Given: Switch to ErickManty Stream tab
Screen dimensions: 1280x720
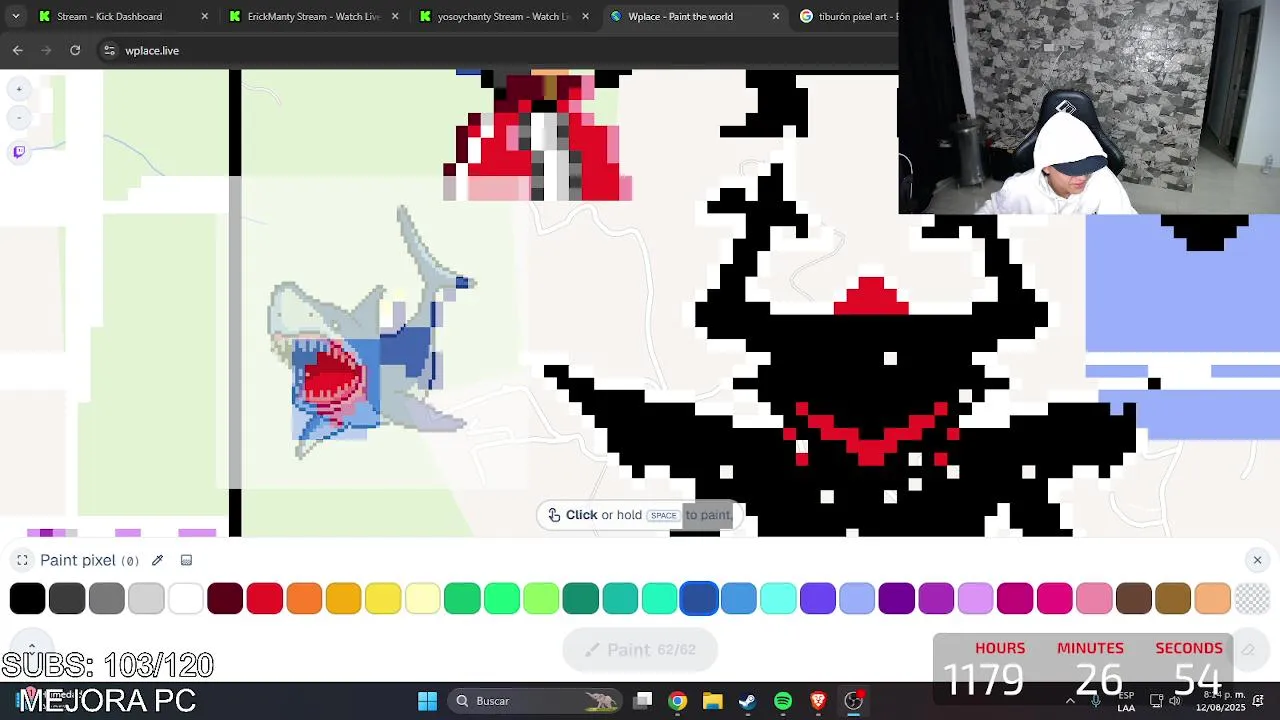Looking at the screenshot, I should pos(314,16).
